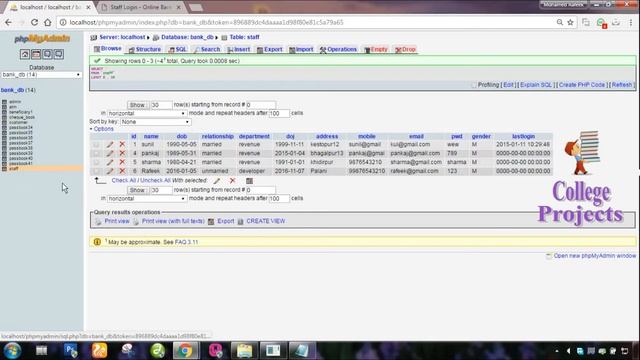Click the lower Show button

pos(137,190)
